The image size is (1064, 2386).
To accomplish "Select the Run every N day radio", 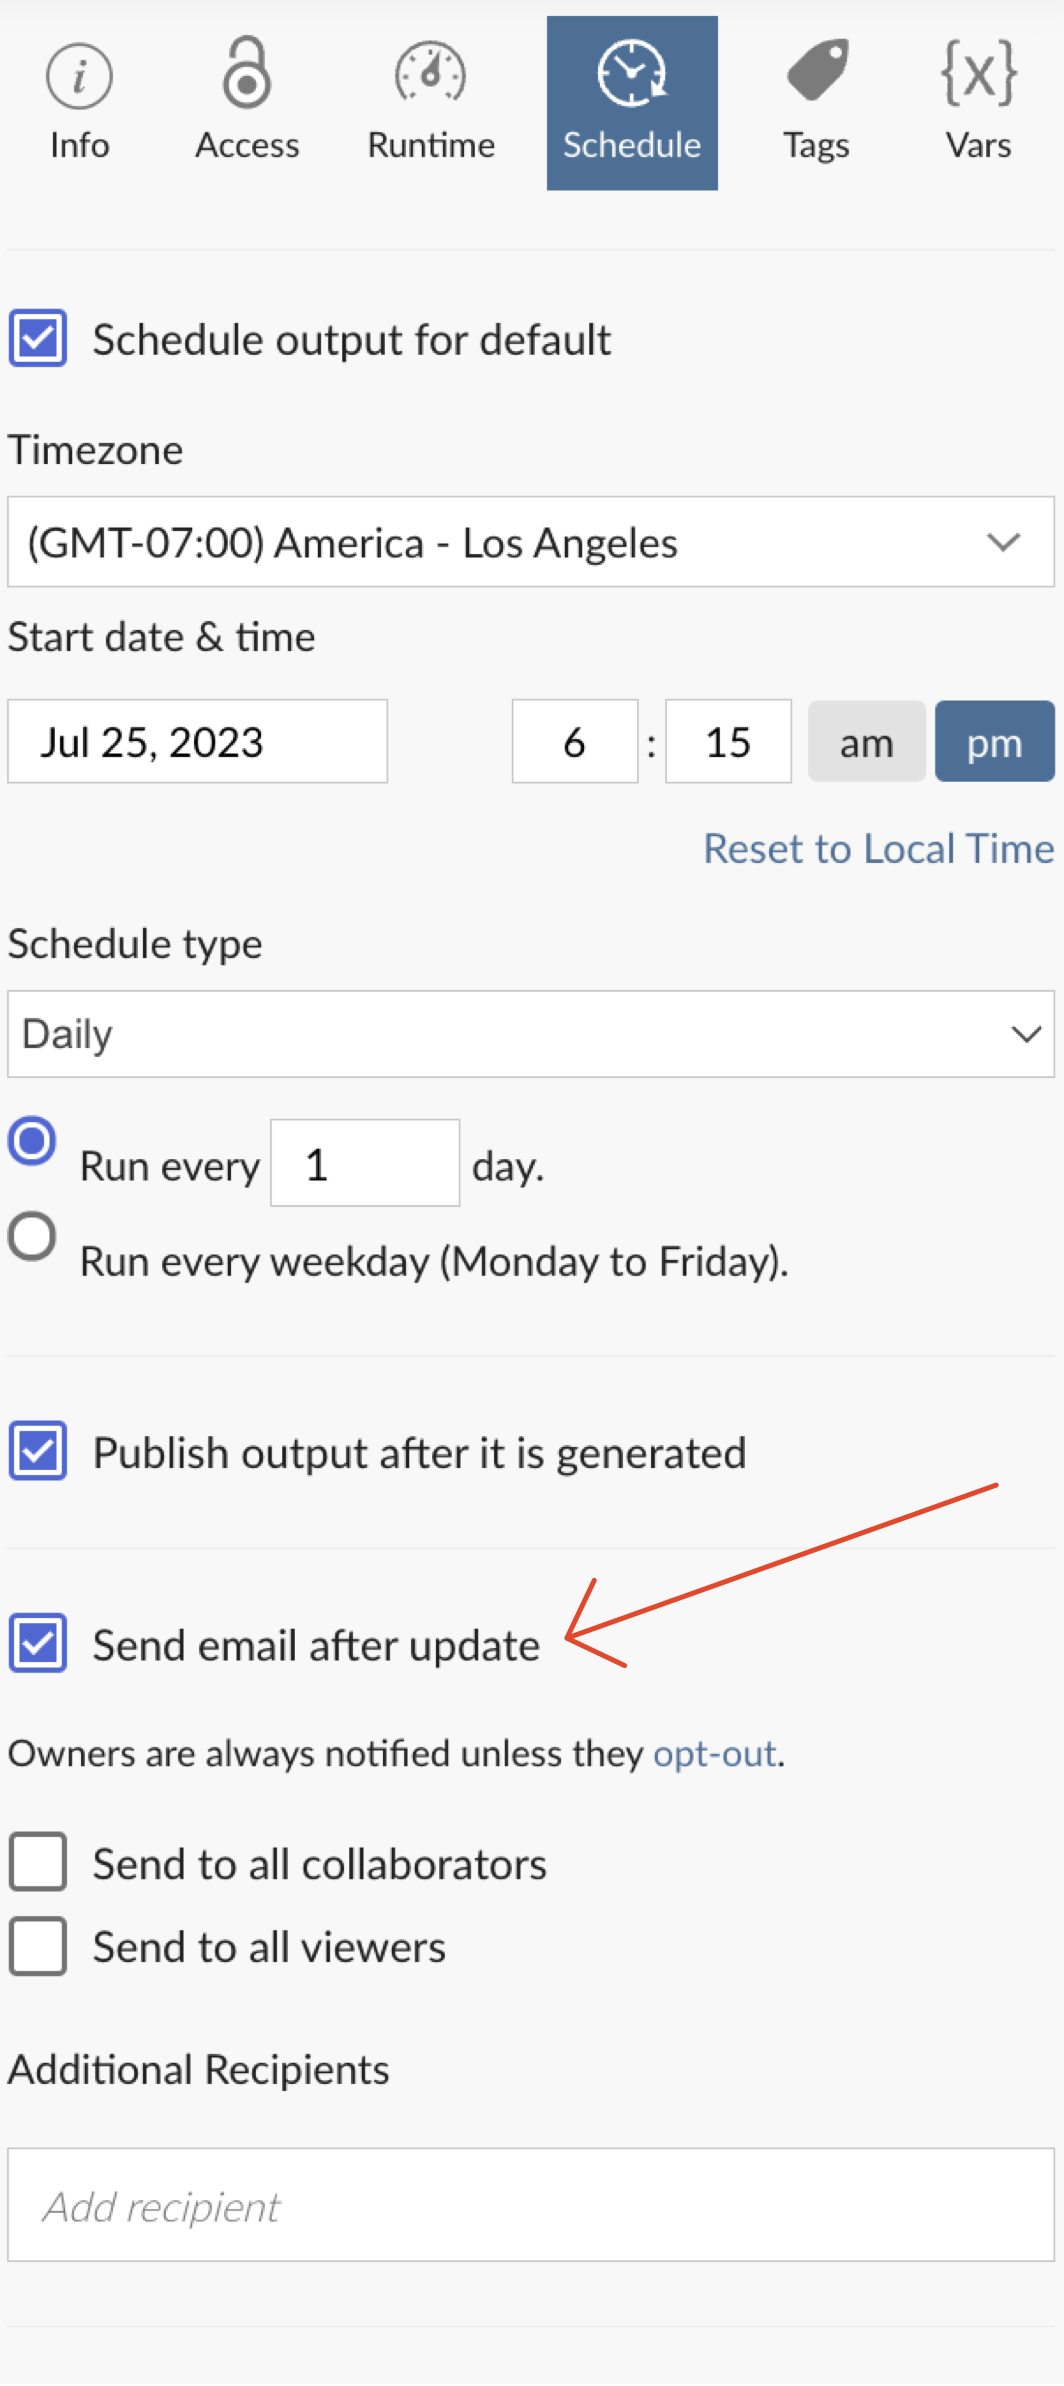I will pyautogui.click(x=32, y=1141).
